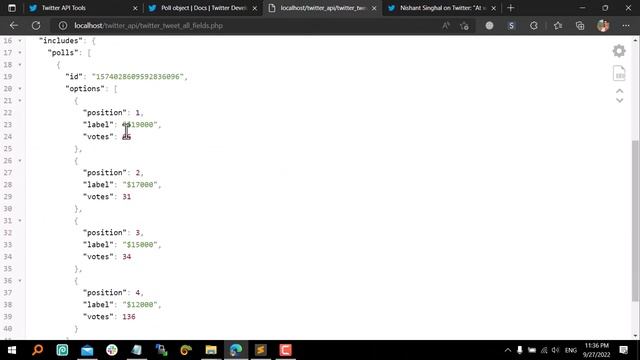Click the votes value 136
The height and width of the screenshot is (360, 640).
pos(129,317)
